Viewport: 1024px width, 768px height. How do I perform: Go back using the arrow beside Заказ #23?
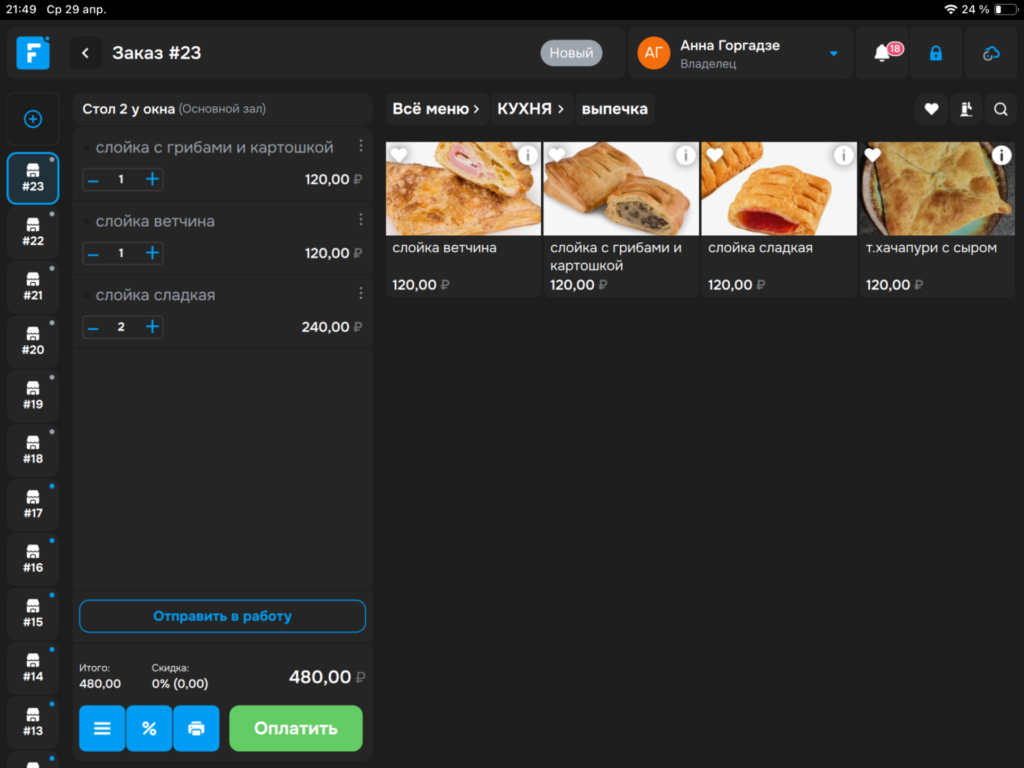86,53
